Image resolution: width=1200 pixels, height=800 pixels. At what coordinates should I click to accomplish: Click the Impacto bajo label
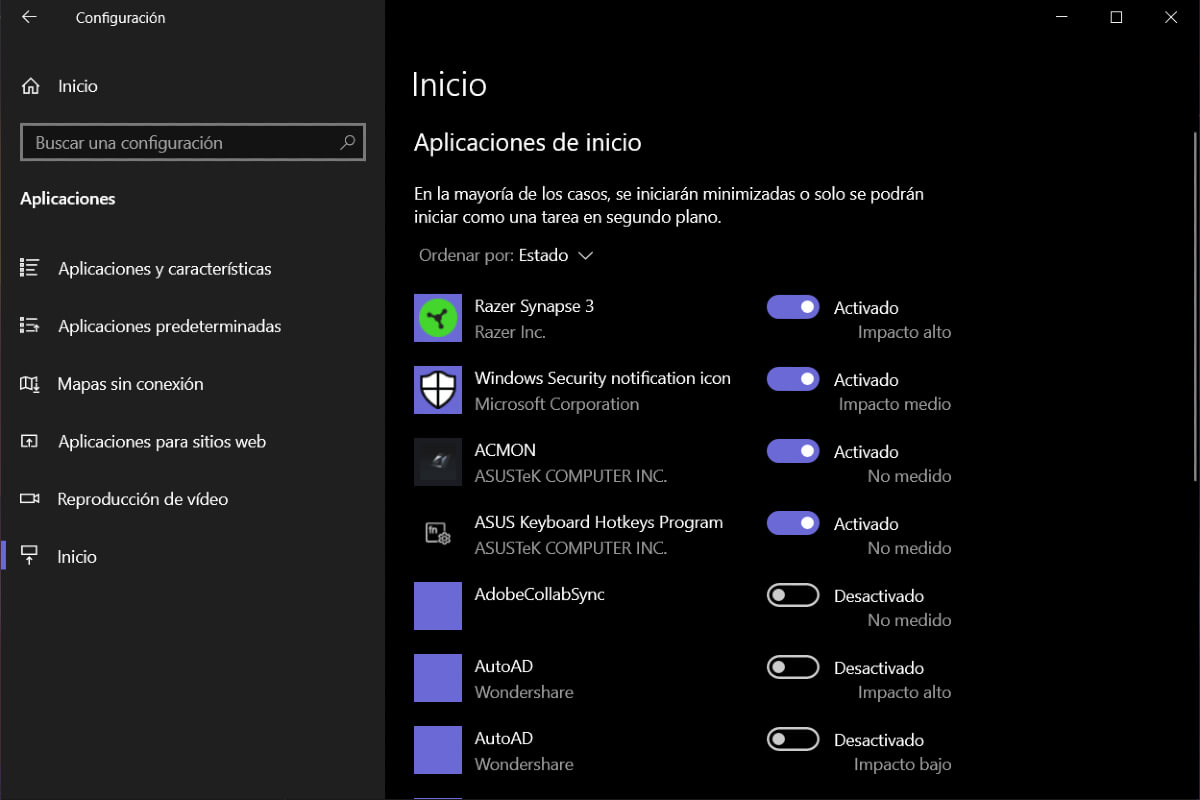pos(903,764)
